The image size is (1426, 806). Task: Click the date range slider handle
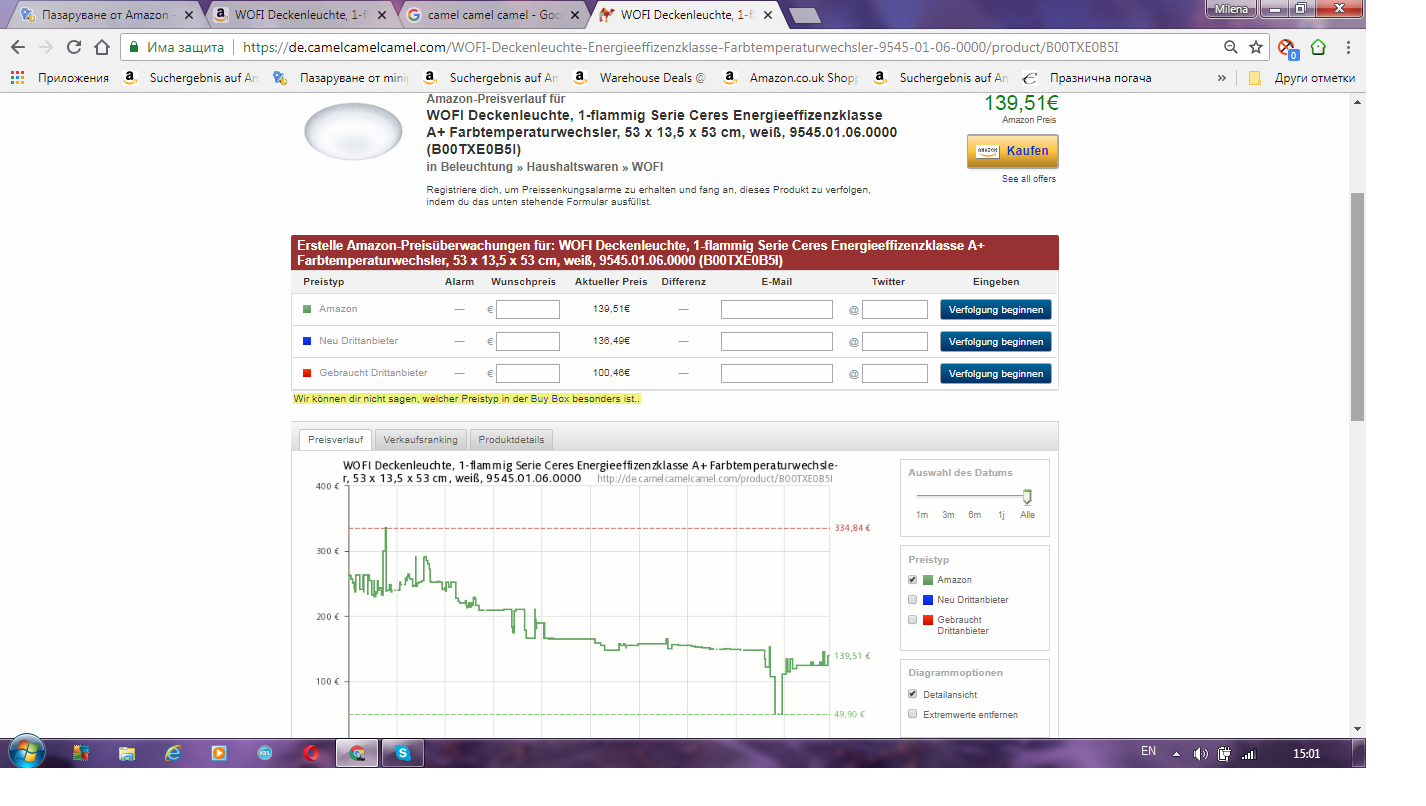point(1027,497)
